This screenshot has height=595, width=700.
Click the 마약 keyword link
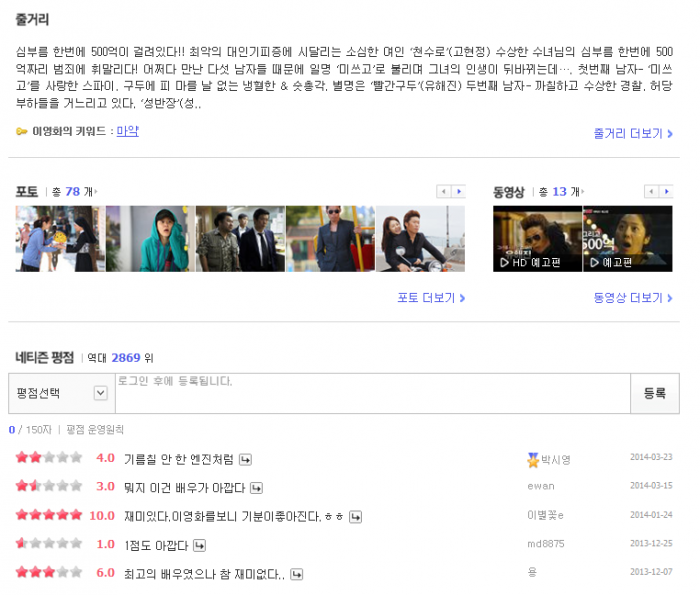coord(127,131)
